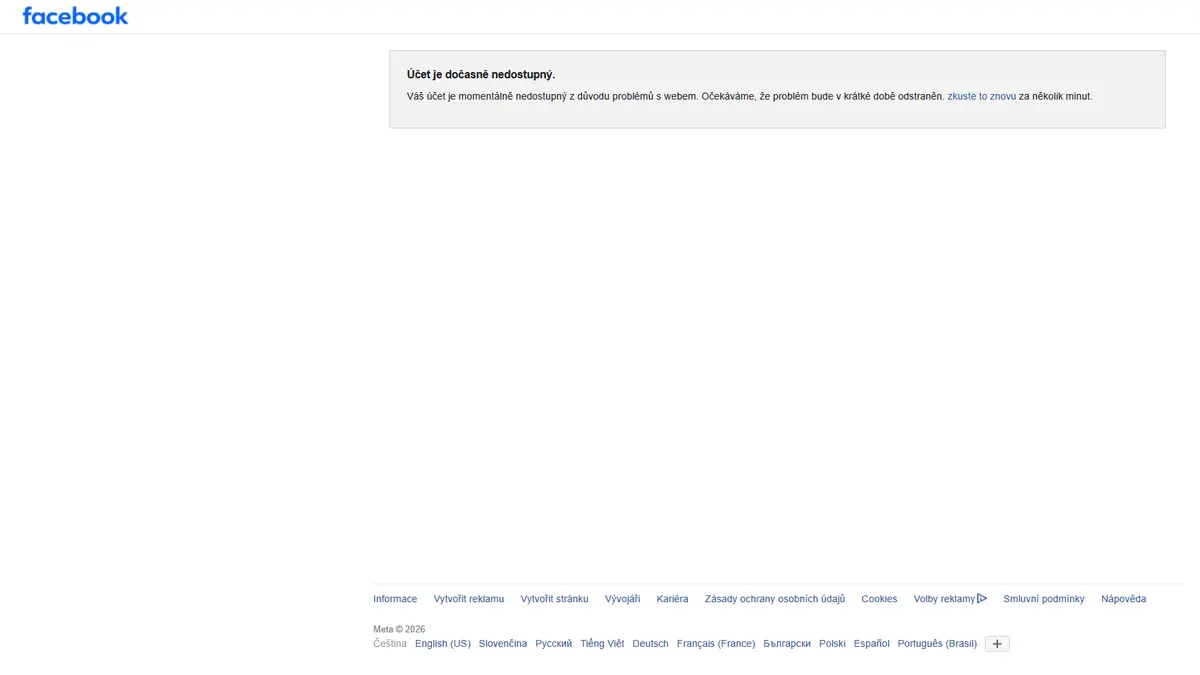Switch language to Български
The image size is (1200, 675).
click(787, 644)
